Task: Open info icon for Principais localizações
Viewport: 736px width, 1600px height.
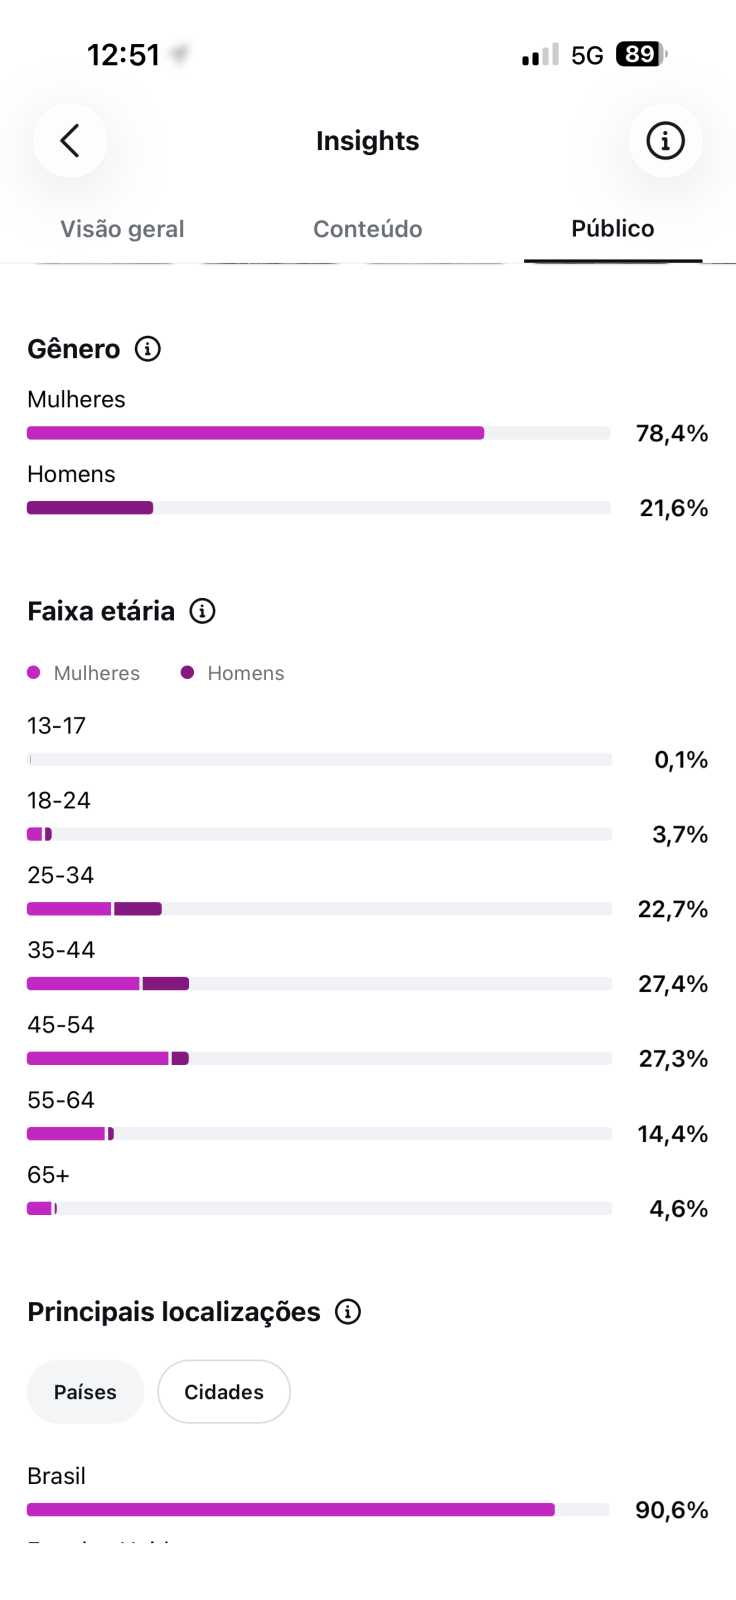Action: click(x=348, y=1312)
